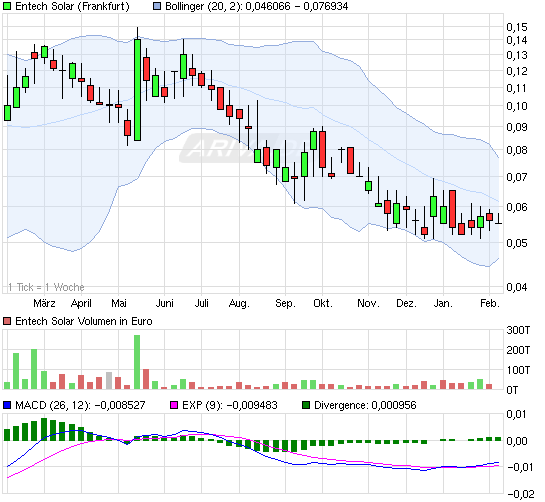
Task: Click the 0,09 price axis value
Action: point(517,127)
